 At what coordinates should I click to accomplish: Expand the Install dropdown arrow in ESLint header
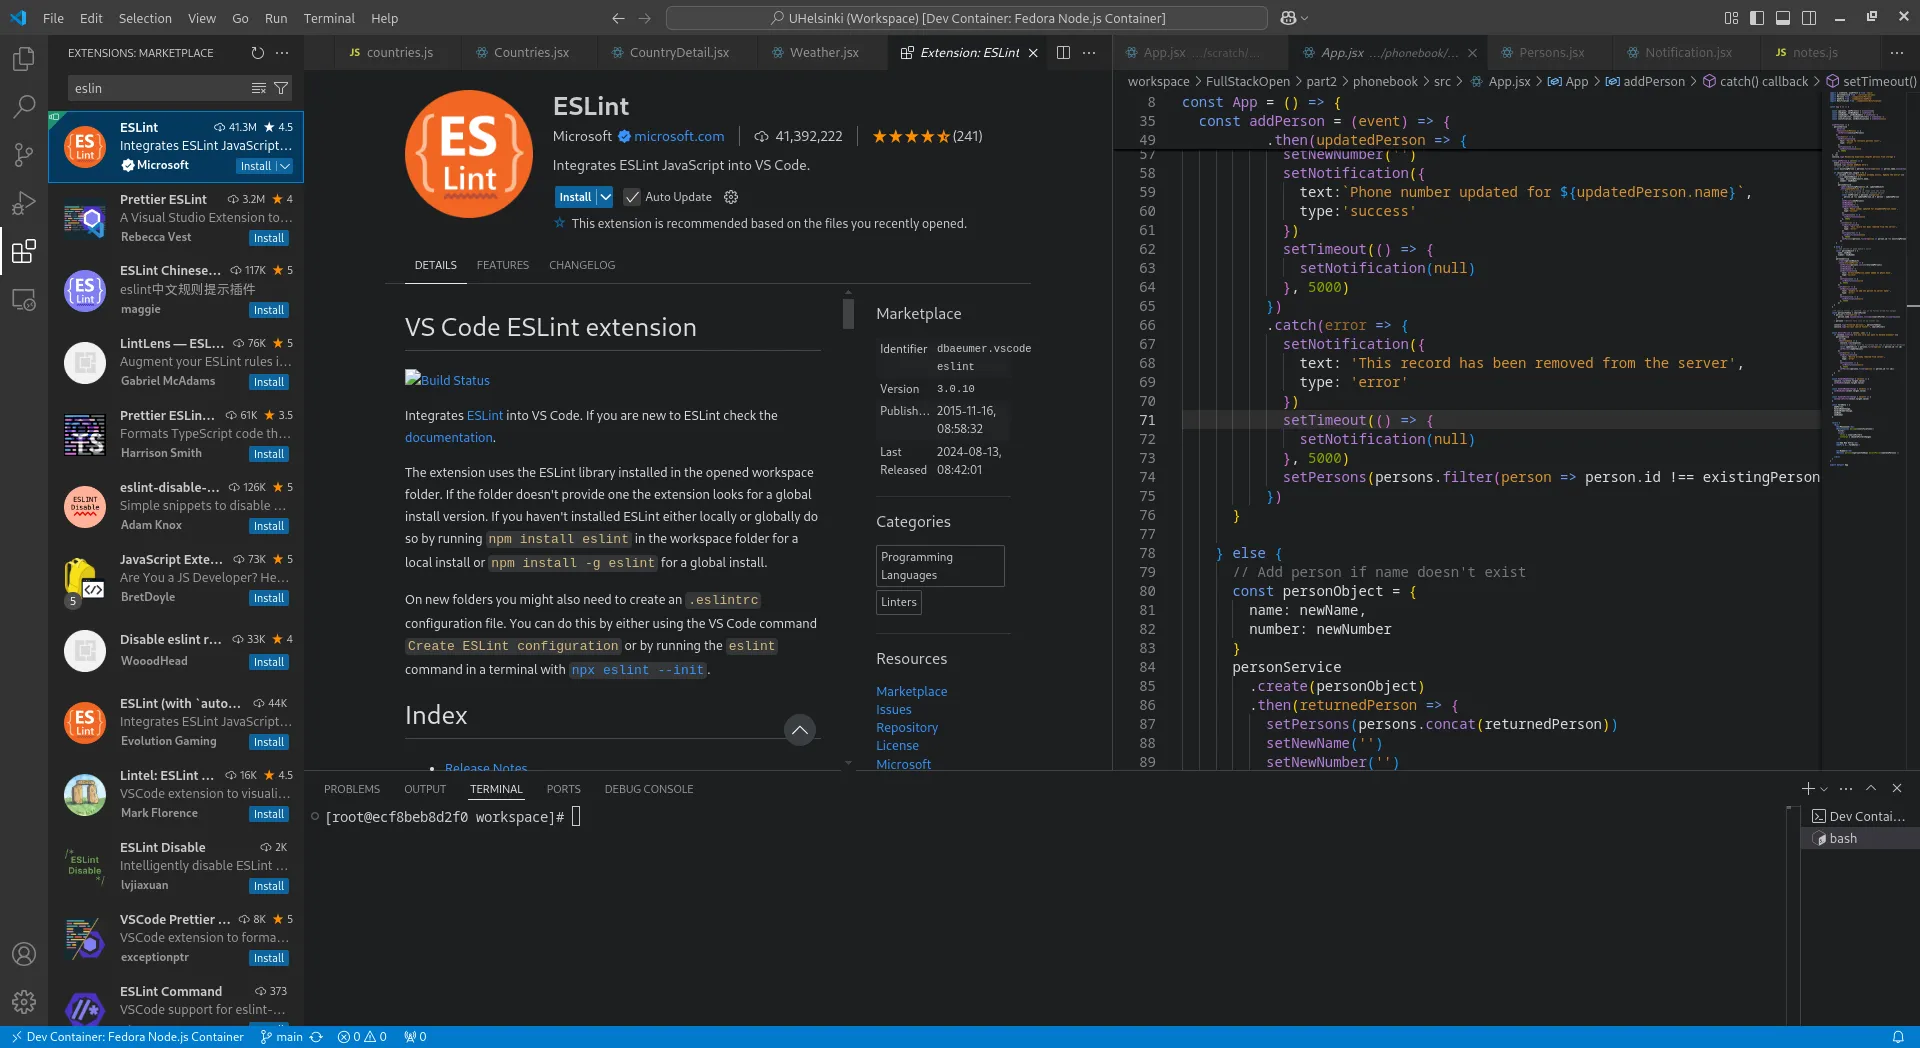pos(605,197)
